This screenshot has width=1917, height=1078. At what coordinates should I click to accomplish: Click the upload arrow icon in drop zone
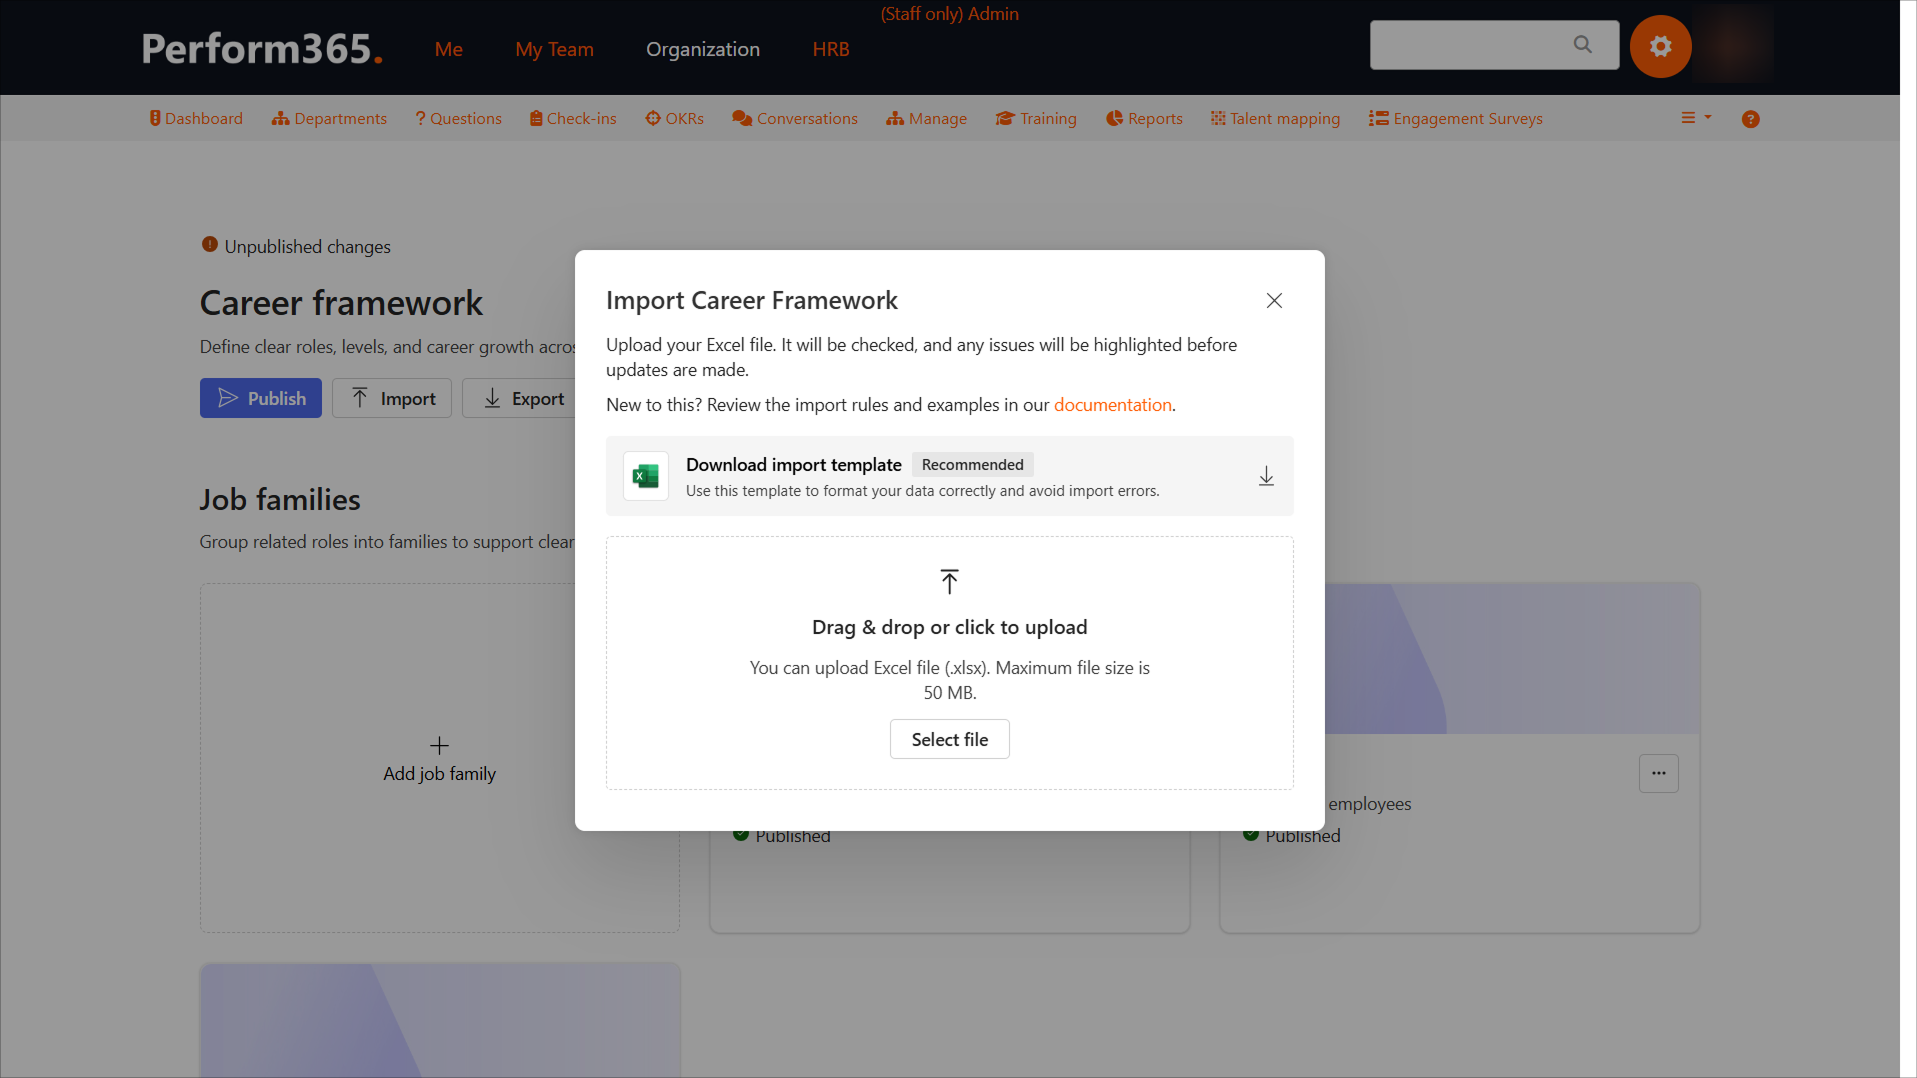coord(950,581)
